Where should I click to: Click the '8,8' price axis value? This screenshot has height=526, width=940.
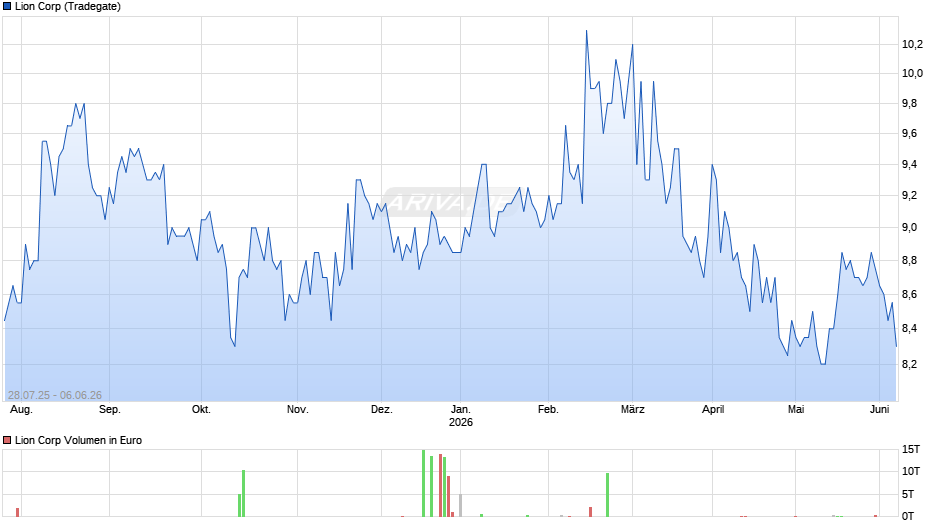click(x=909, y=261)
